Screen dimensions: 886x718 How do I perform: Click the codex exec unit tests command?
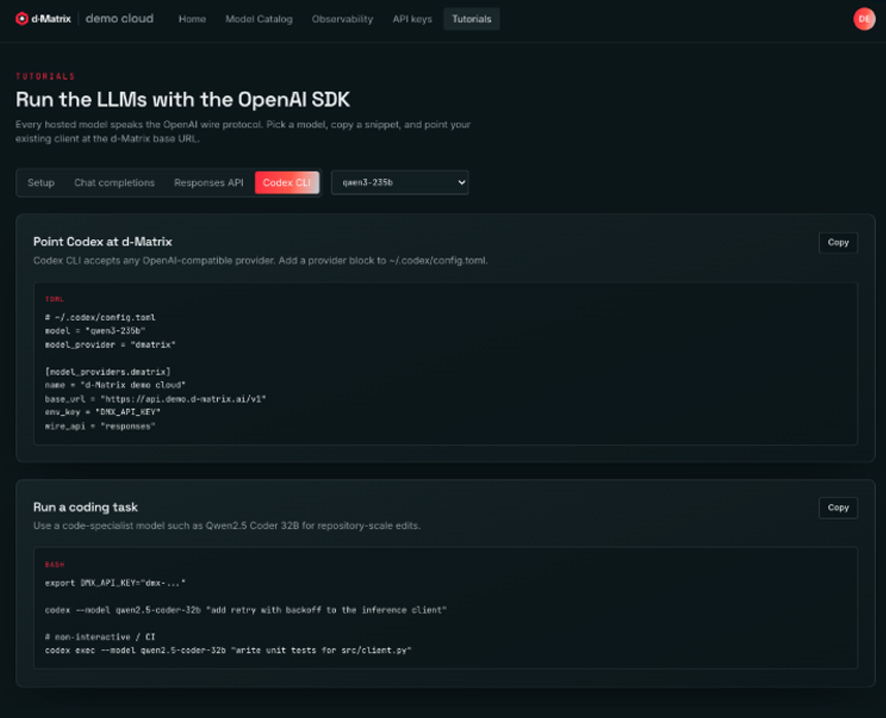(228, 650)
